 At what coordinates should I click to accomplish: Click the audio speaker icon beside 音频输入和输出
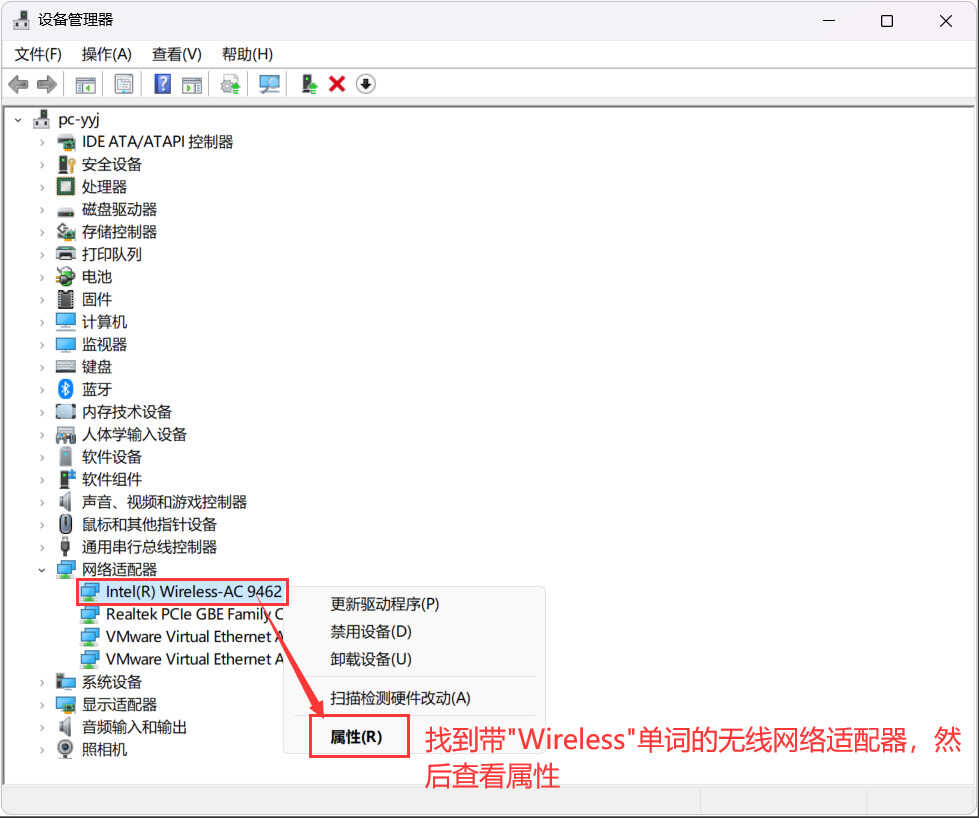click(65, 726)
